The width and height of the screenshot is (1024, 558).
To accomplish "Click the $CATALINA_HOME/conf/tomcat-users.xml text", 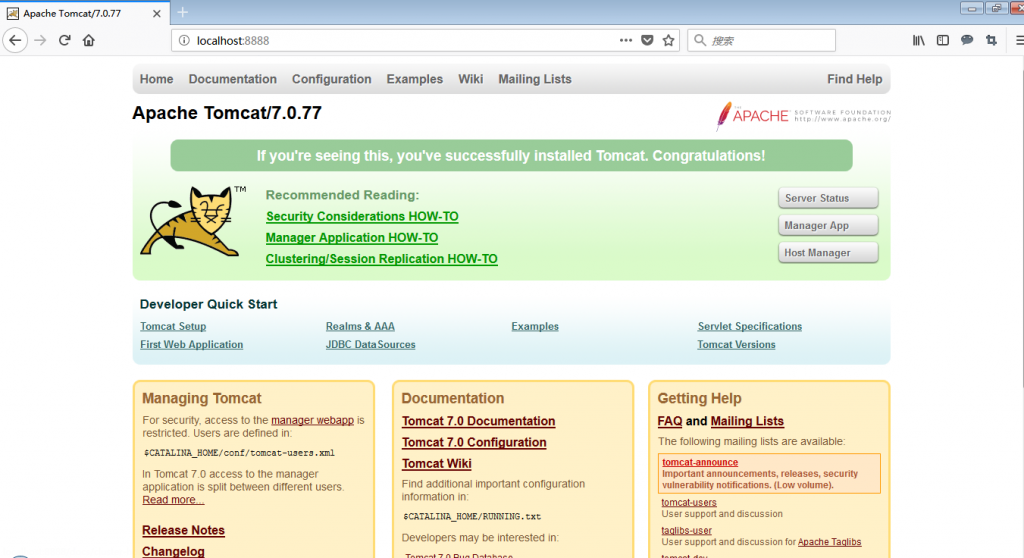I will [x=239, y=453].
